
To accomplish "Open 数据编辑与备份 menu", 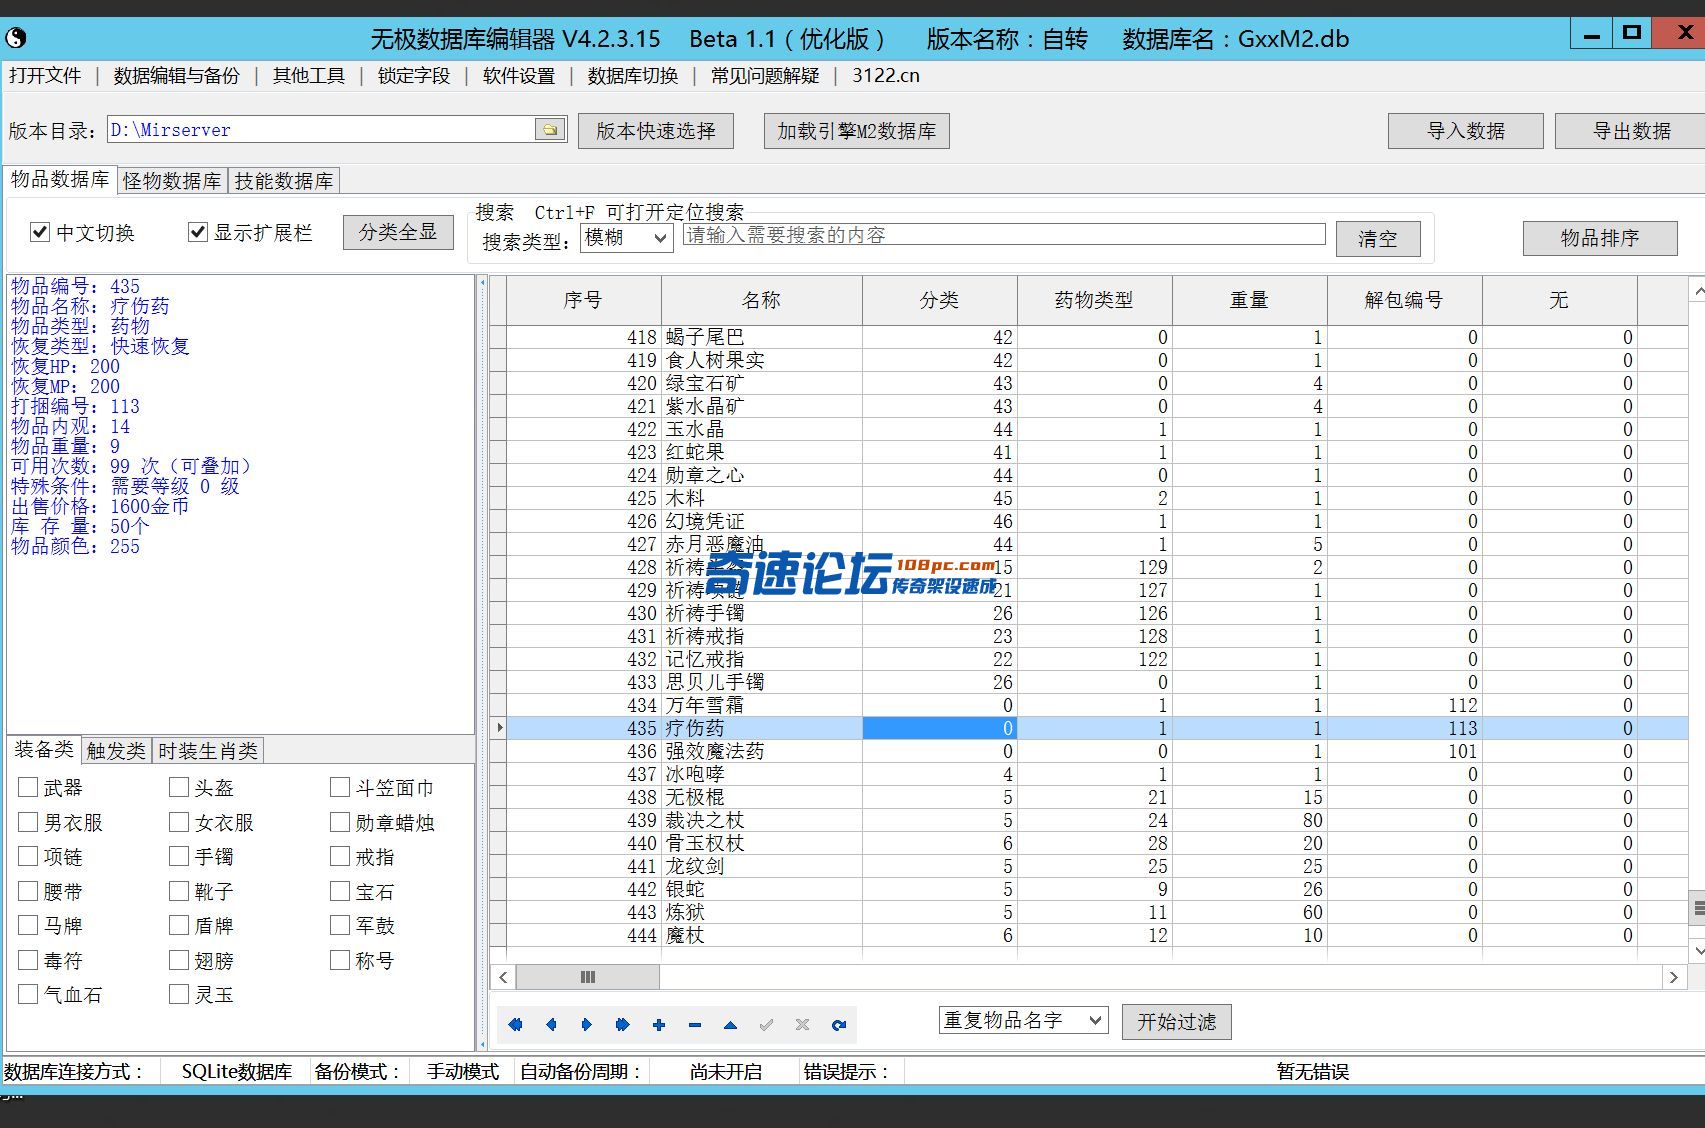I will [x=177, y=76].
